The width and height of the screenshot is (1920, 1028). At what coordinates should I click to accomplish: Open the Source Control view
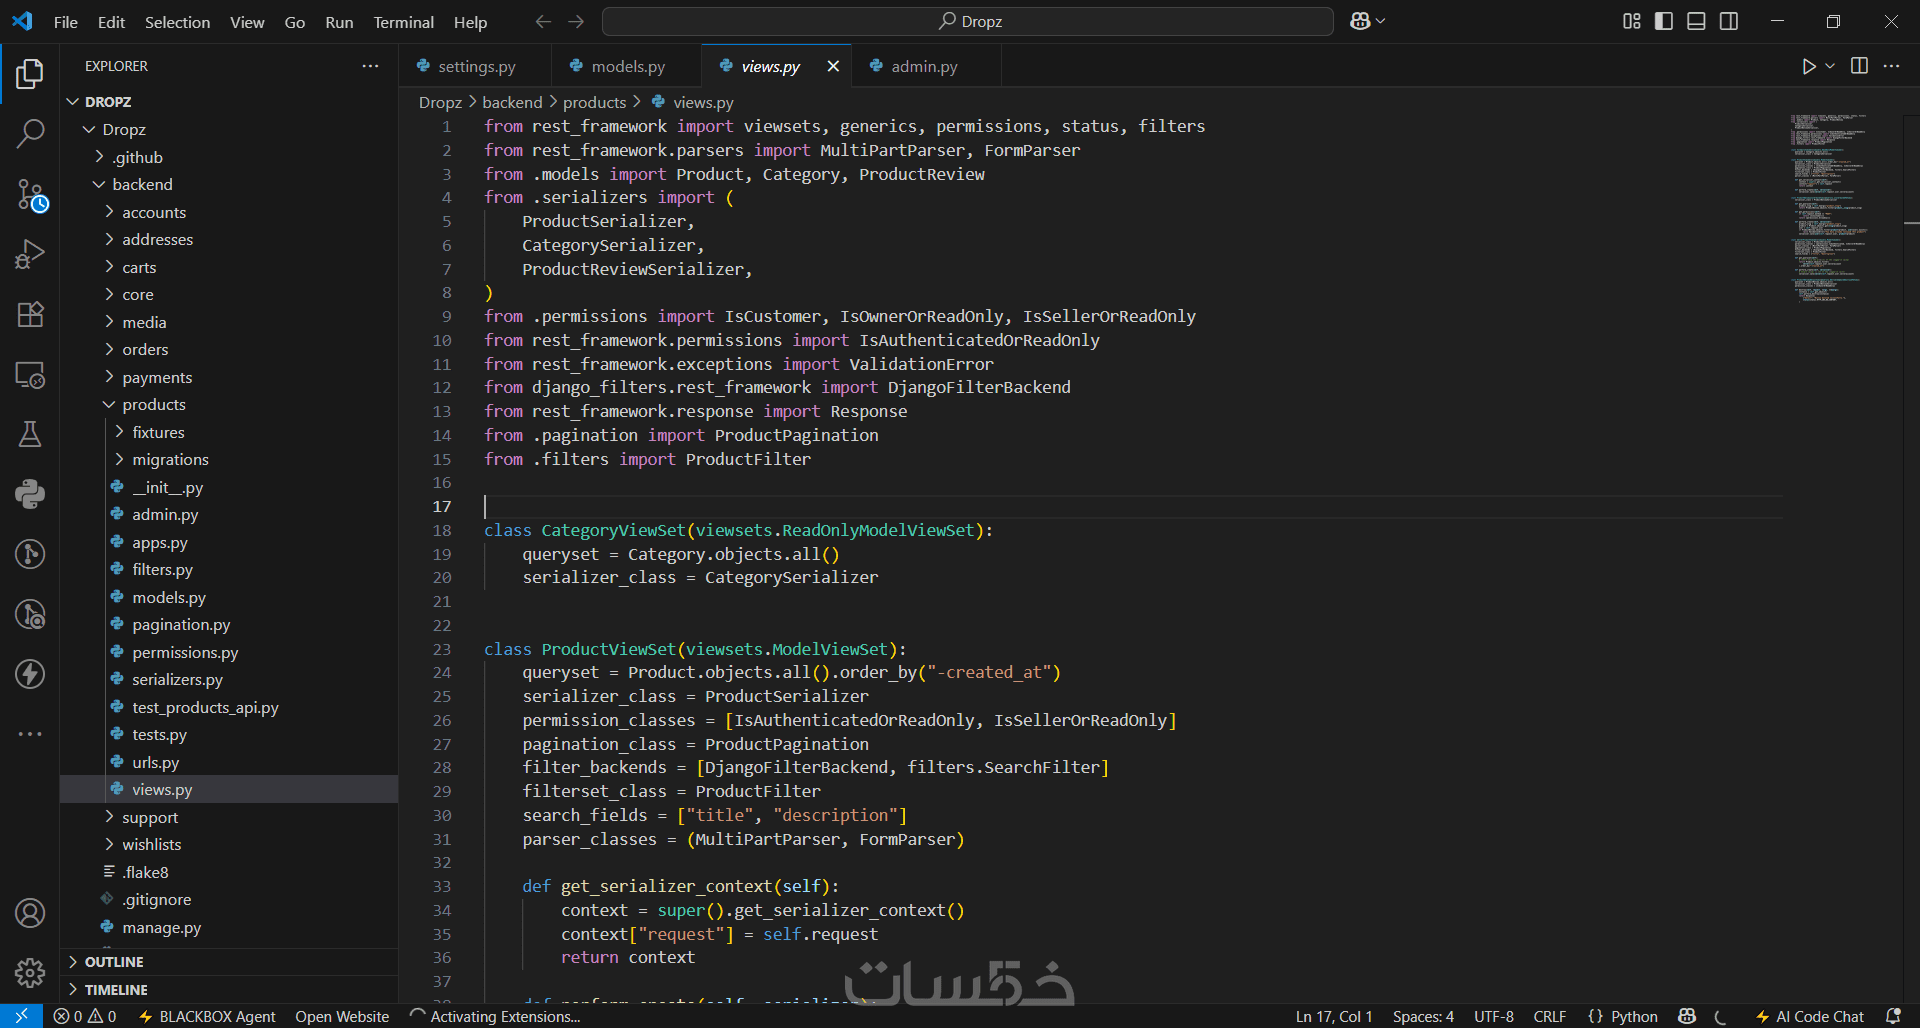click(x=30, y=194)
